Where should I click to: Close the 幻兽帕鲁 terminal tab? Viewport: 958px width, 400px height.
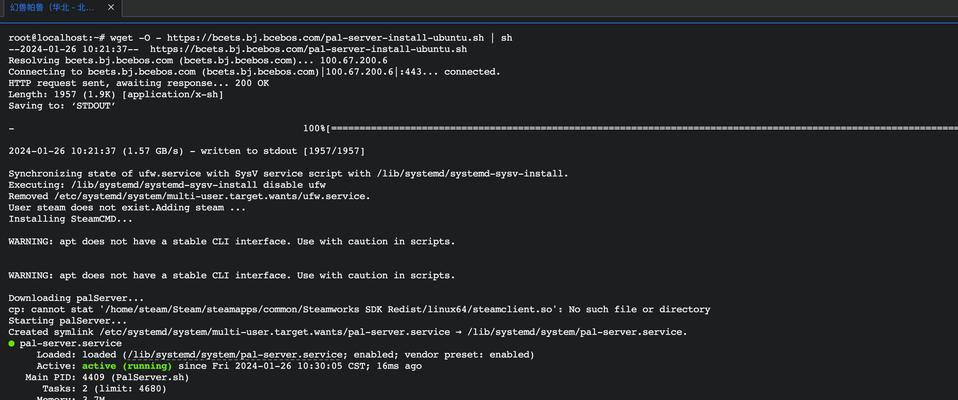[111, 8]
